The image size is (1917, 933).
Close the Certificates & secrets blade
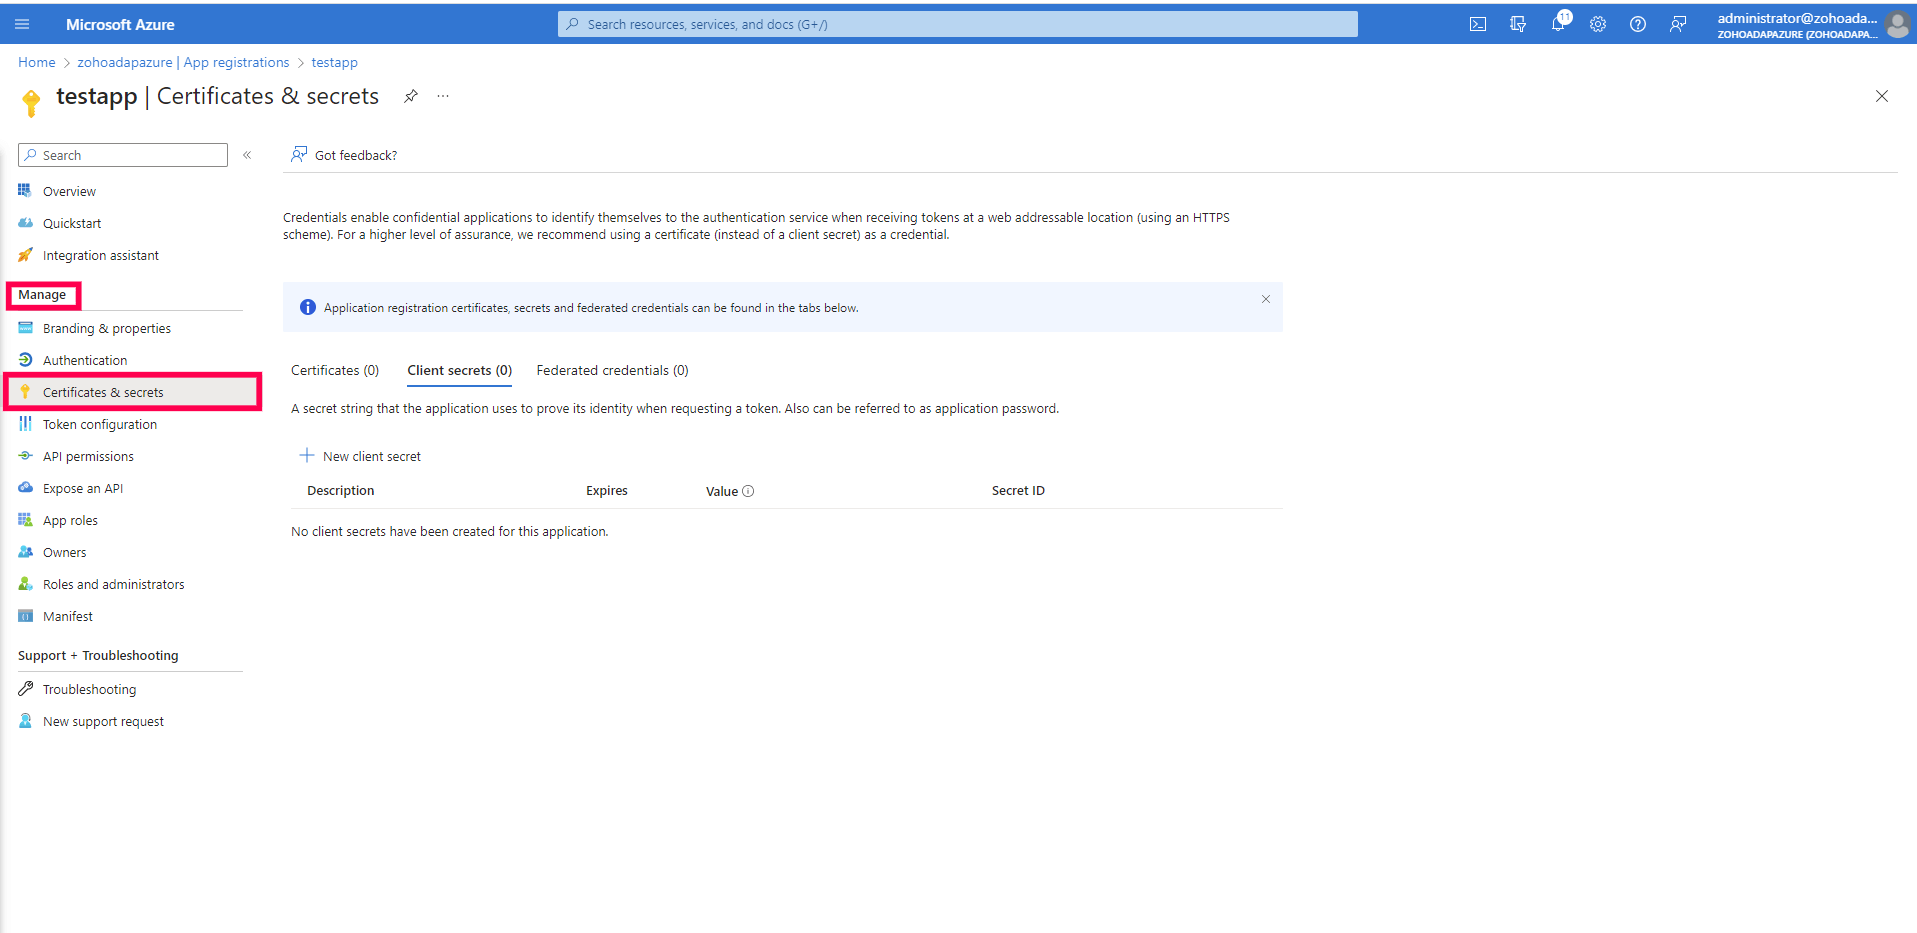(x=1882, y=96)
